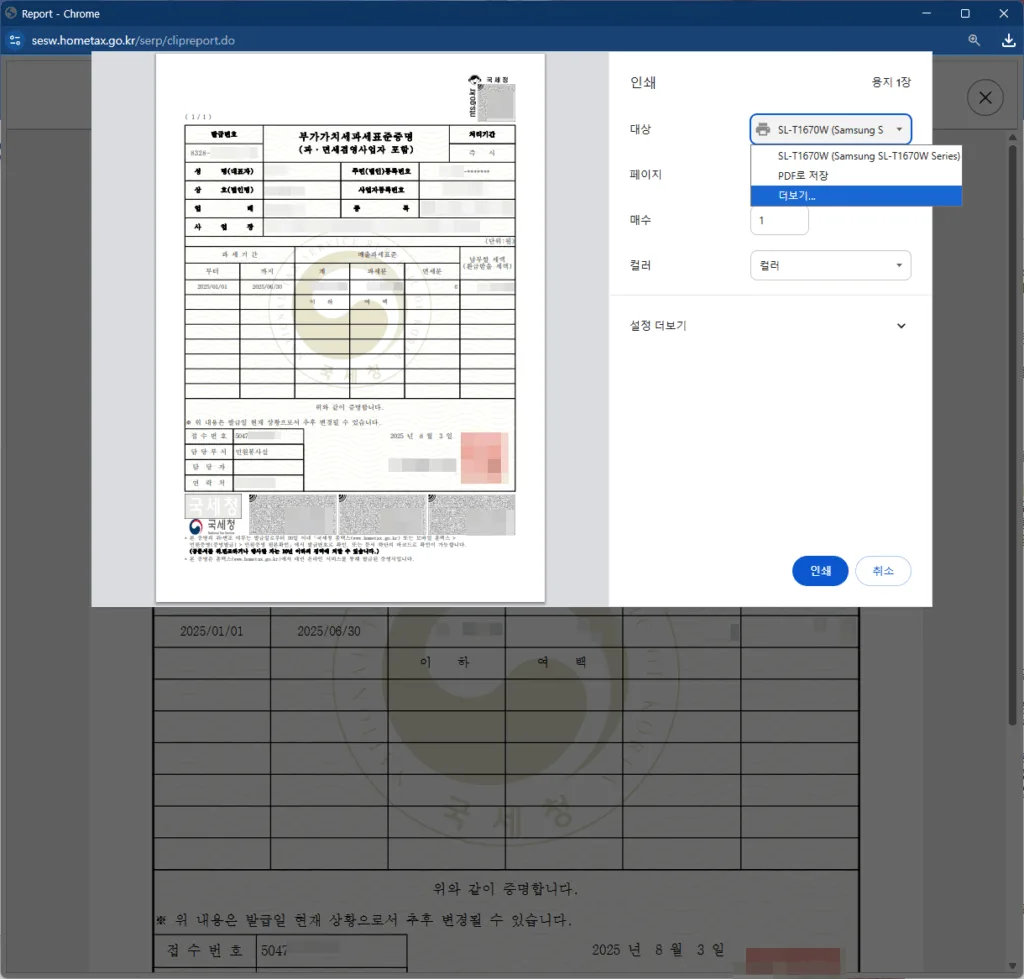Click the copies (매수) input field
The width and height of the screenshot is (1024, 979).
(779, 221)
